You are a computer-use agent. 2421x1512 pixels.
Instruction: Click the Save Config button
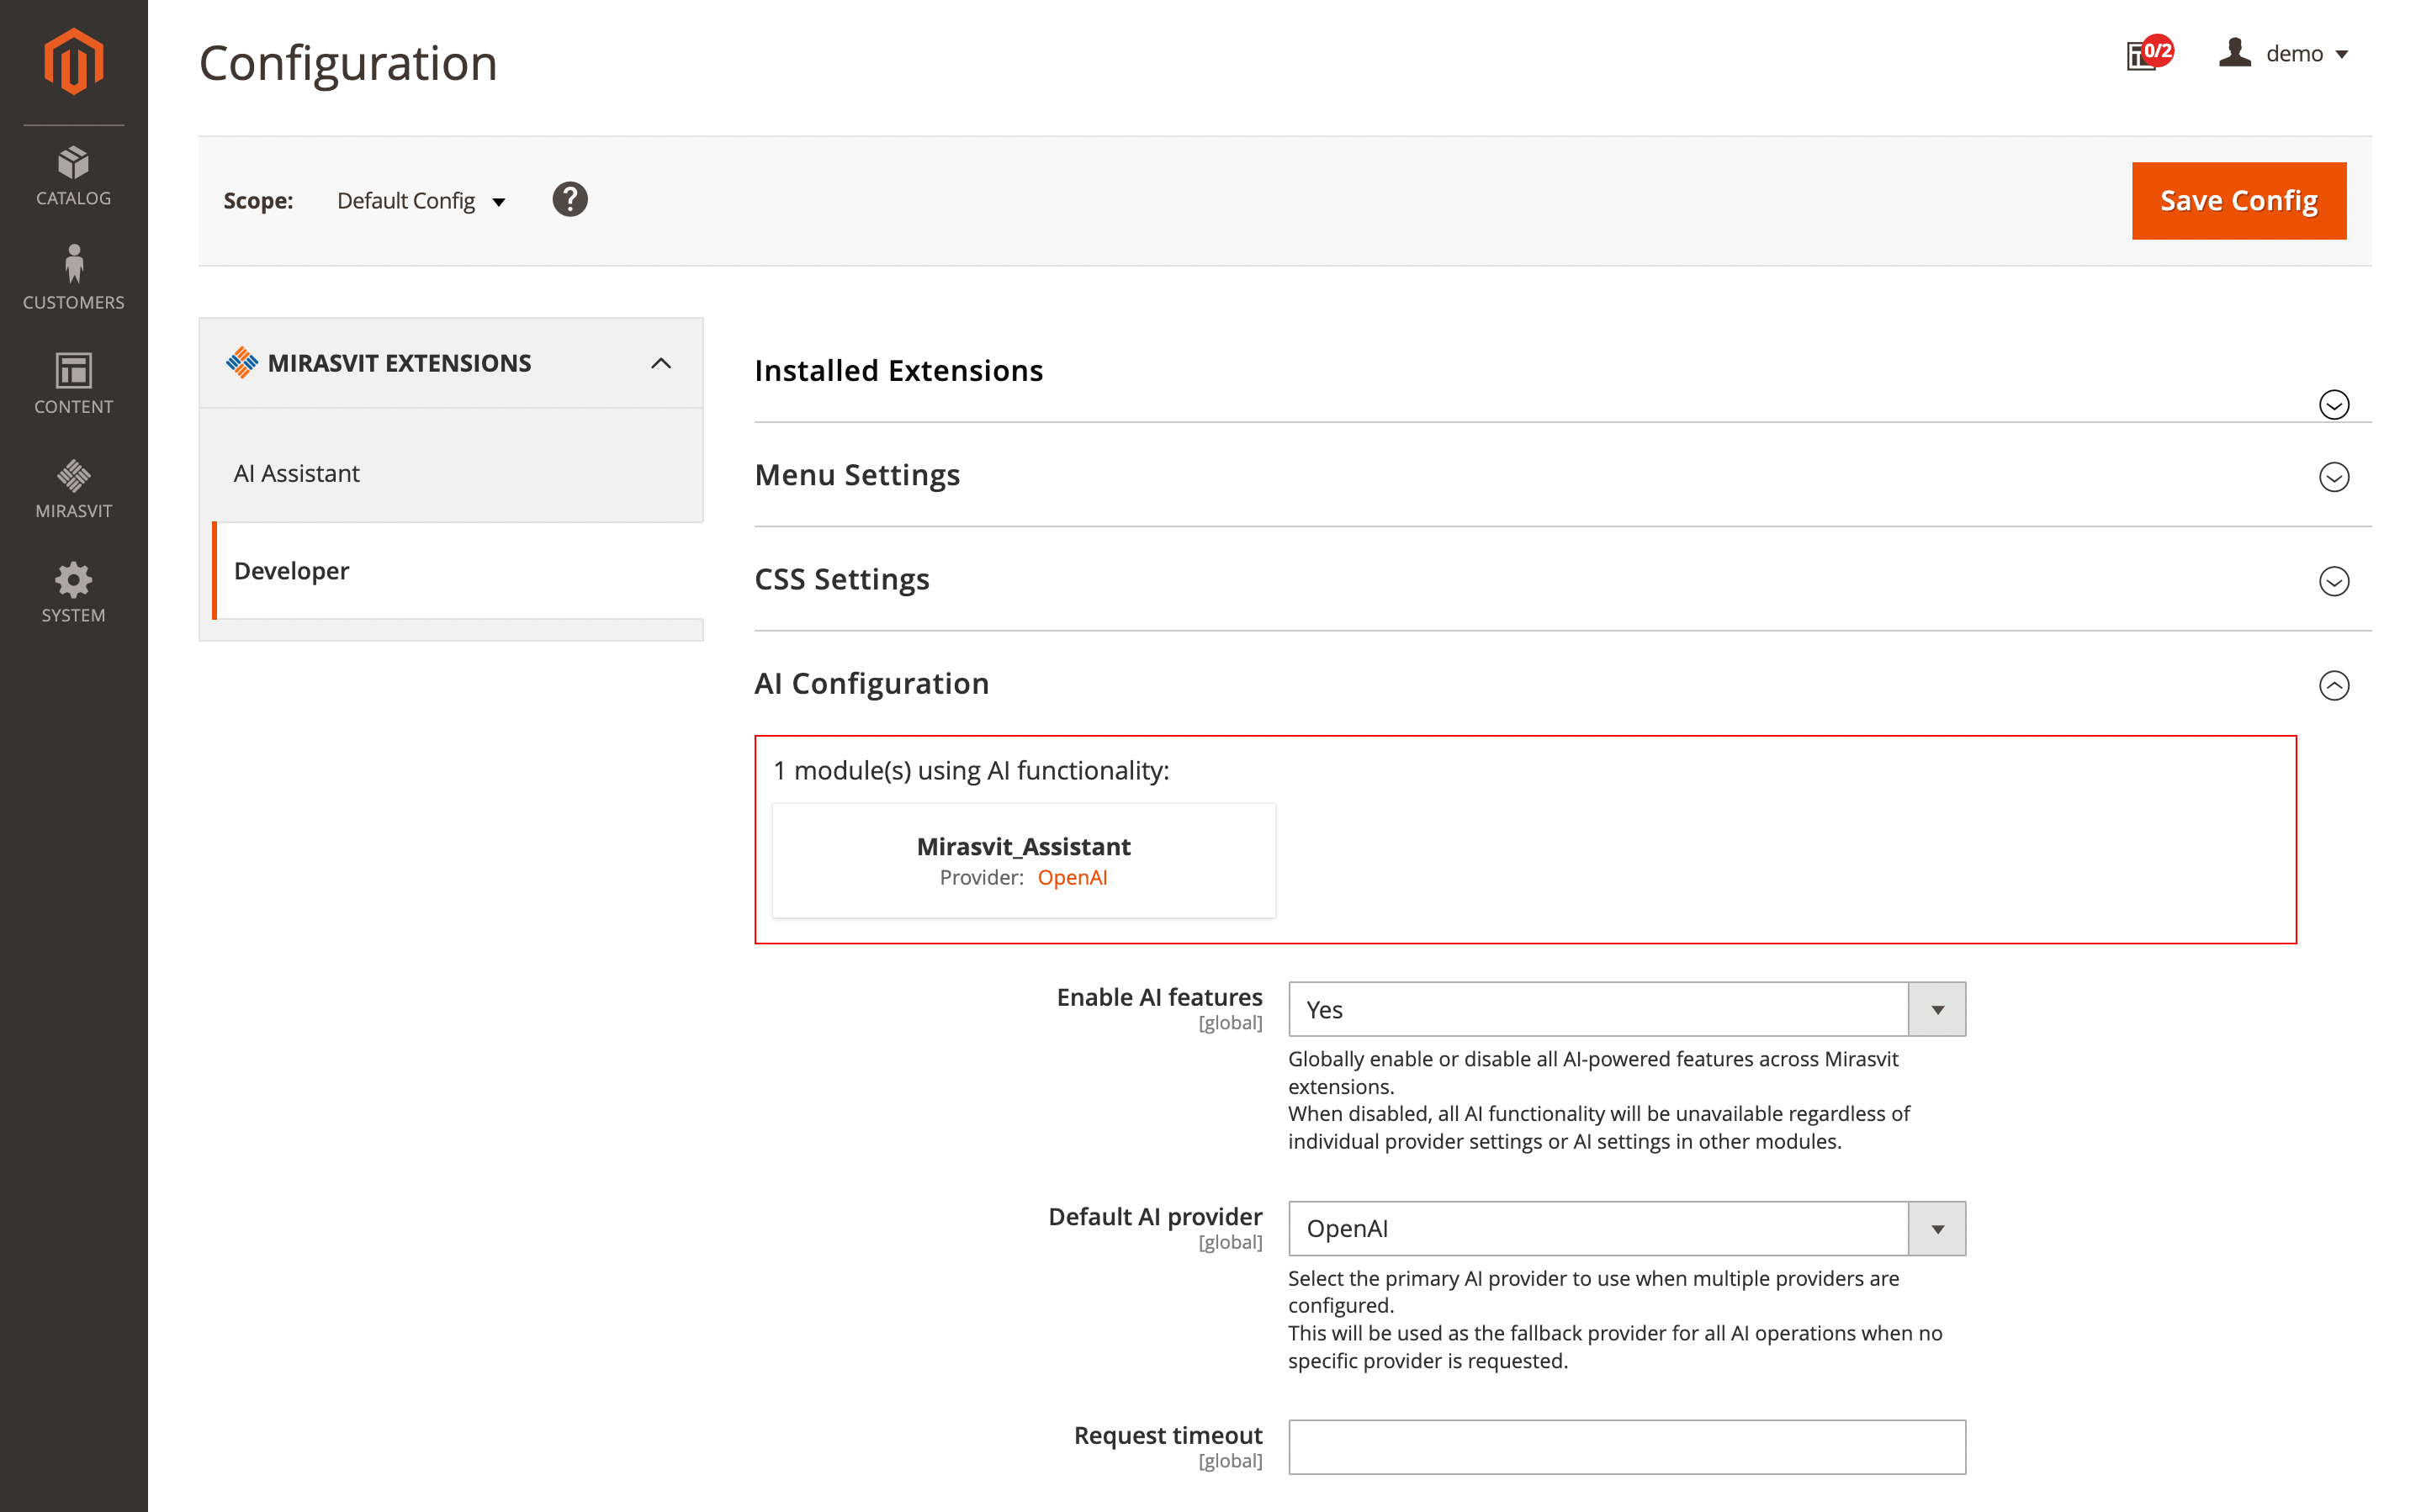point(2238,201)
